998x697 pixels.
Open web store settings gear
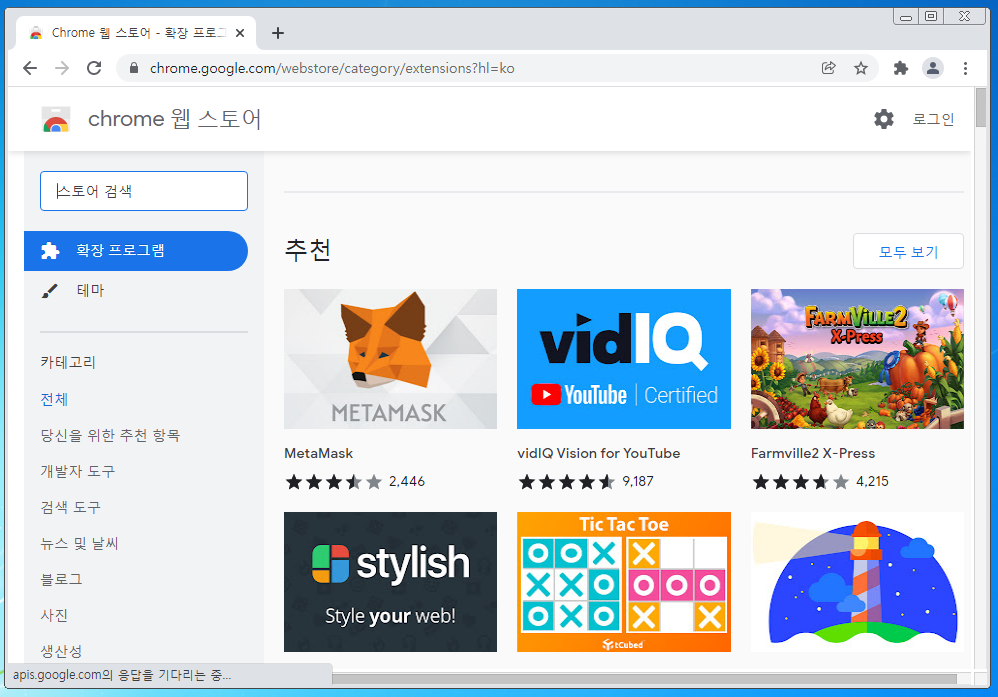[x=883, y=119]
